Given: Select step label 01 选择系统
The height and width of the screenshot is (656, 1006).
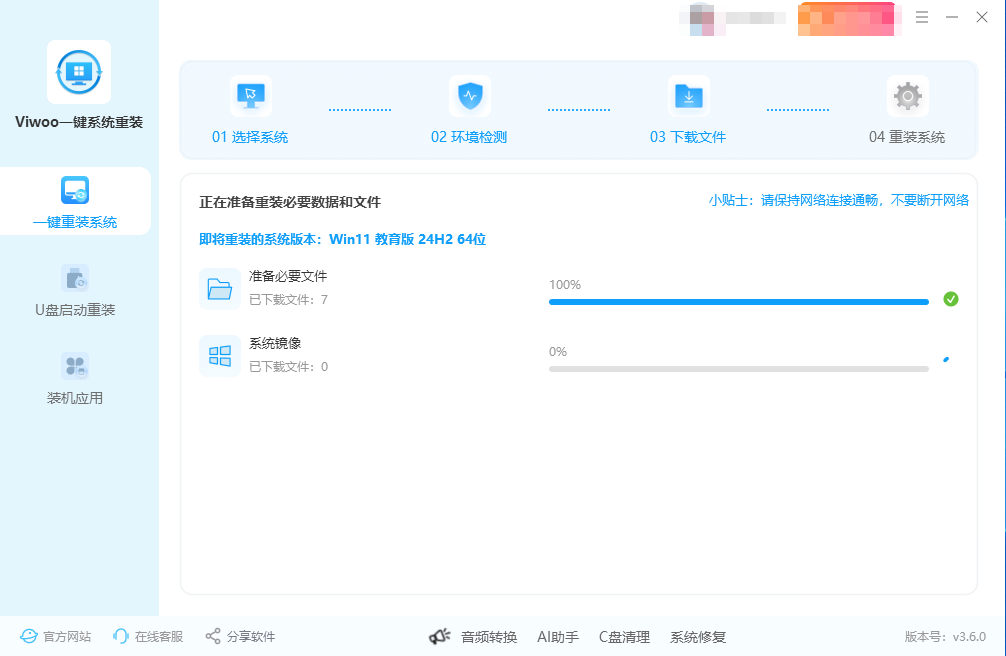Looking at the screenshot, I should tap(250, 137).
